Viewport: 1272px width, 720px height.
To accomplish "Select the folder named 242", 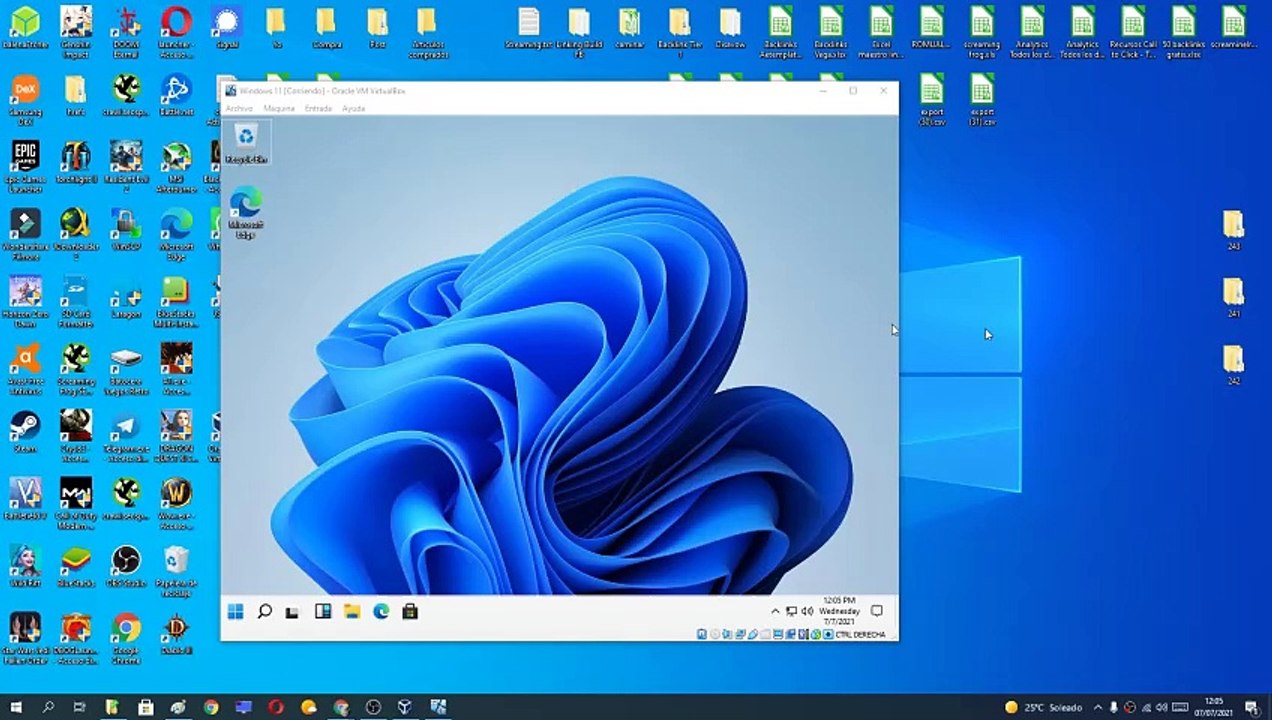I will point(1234,365).
